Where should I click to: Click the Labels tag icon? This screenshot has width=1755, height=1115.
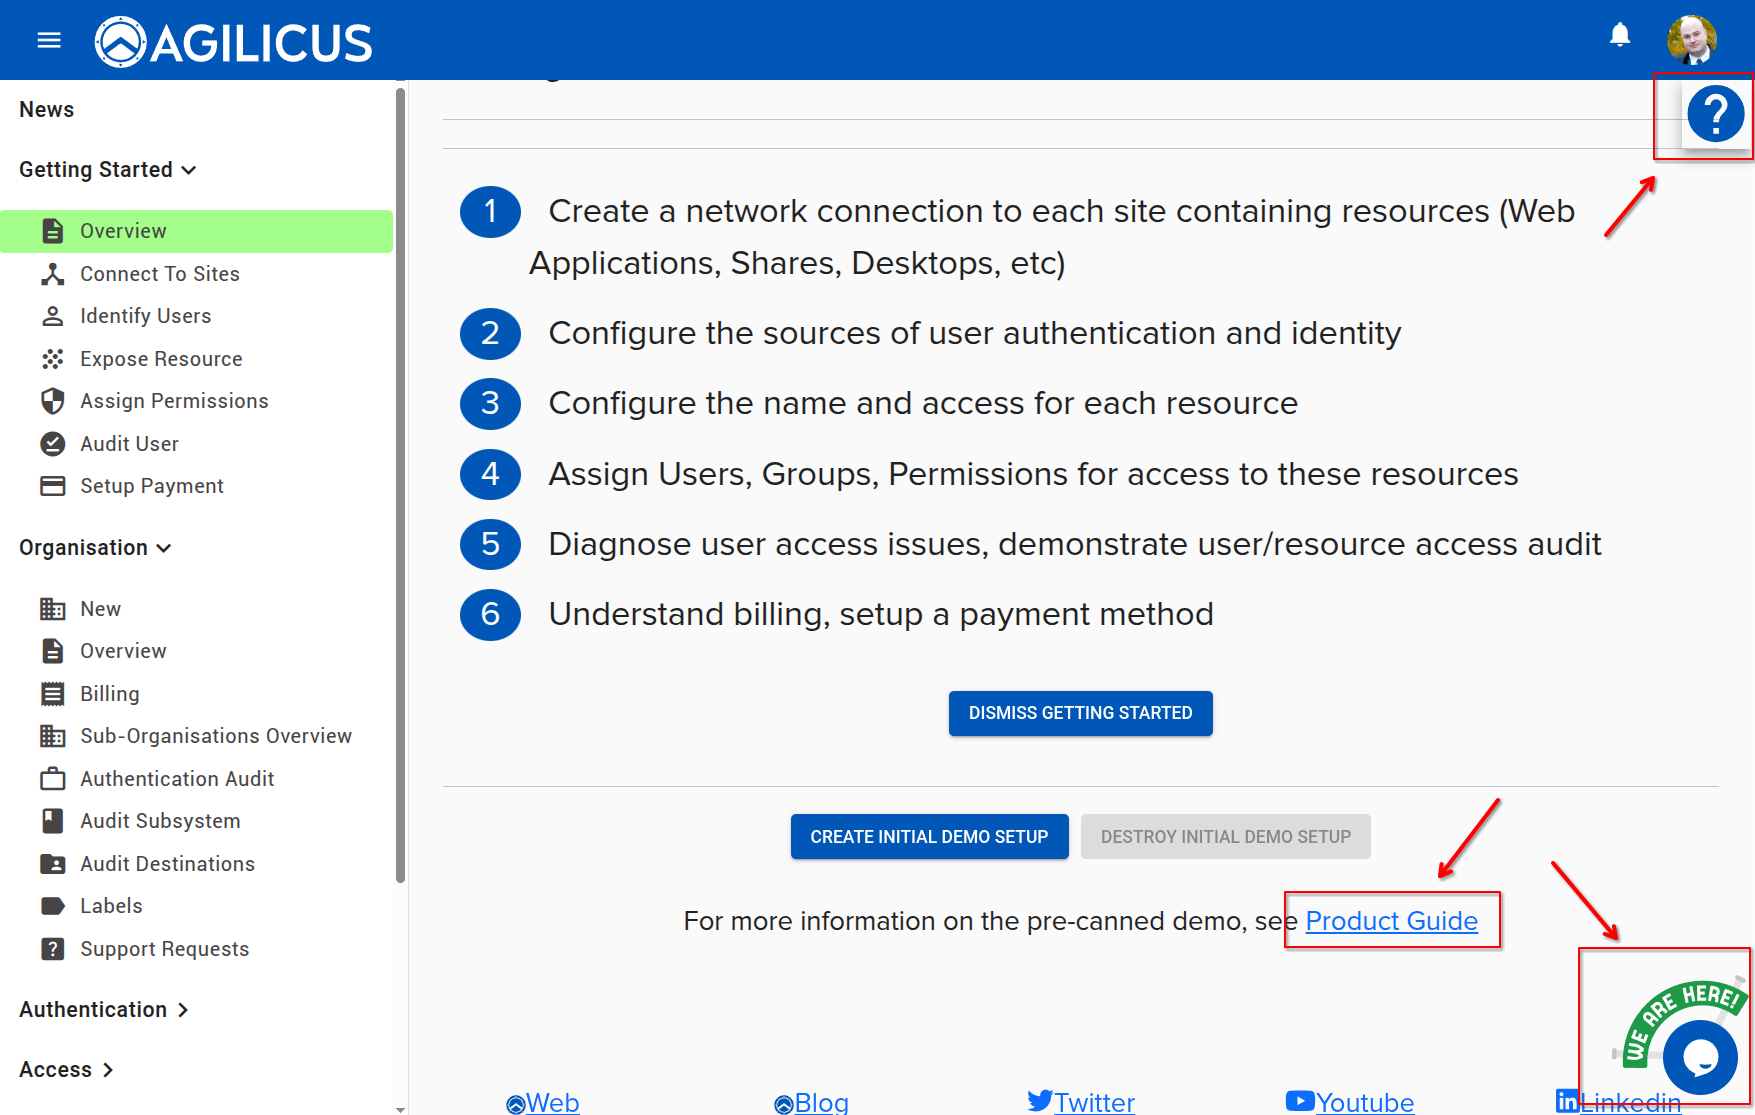tap(53, 906)
